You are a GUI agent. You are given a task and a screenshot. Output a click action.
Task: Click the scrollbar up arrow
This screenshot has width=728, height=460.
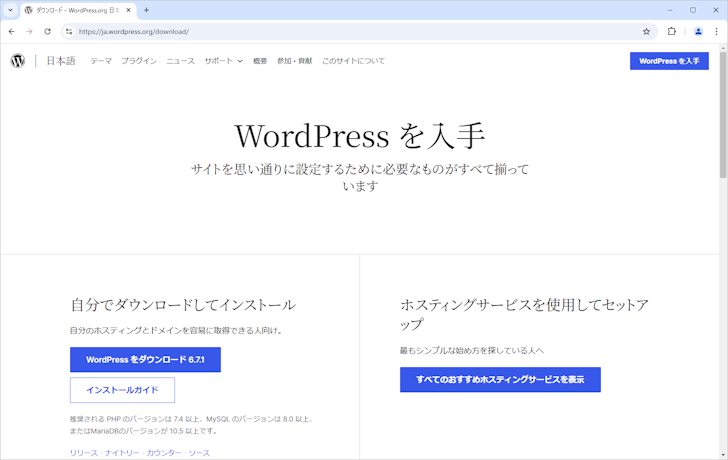coord(723,48)
